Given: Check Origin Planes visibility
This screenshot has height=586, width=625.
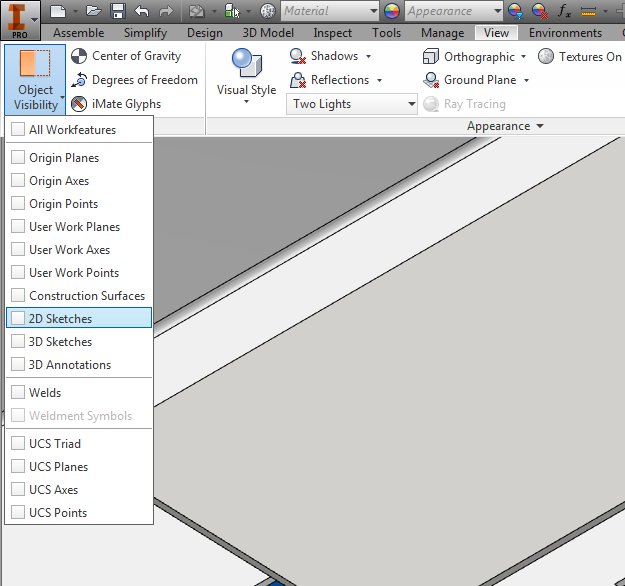Looking at the screenshot, I should 18,157.
